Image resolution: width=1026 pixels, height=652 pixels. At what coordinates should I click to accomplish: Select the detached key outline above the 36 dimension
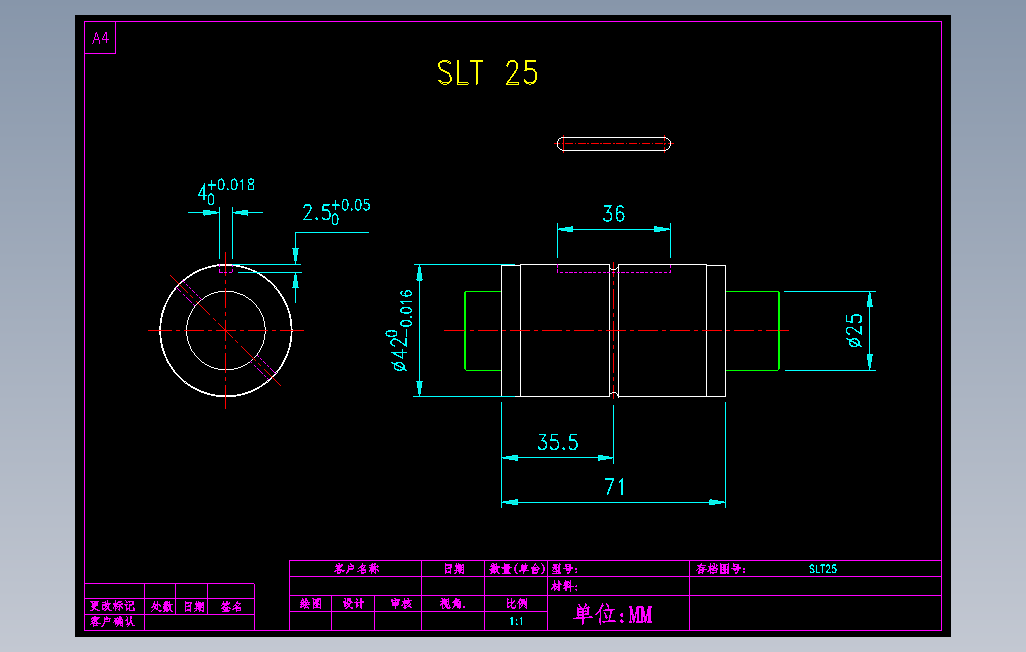tap(614, 144)
